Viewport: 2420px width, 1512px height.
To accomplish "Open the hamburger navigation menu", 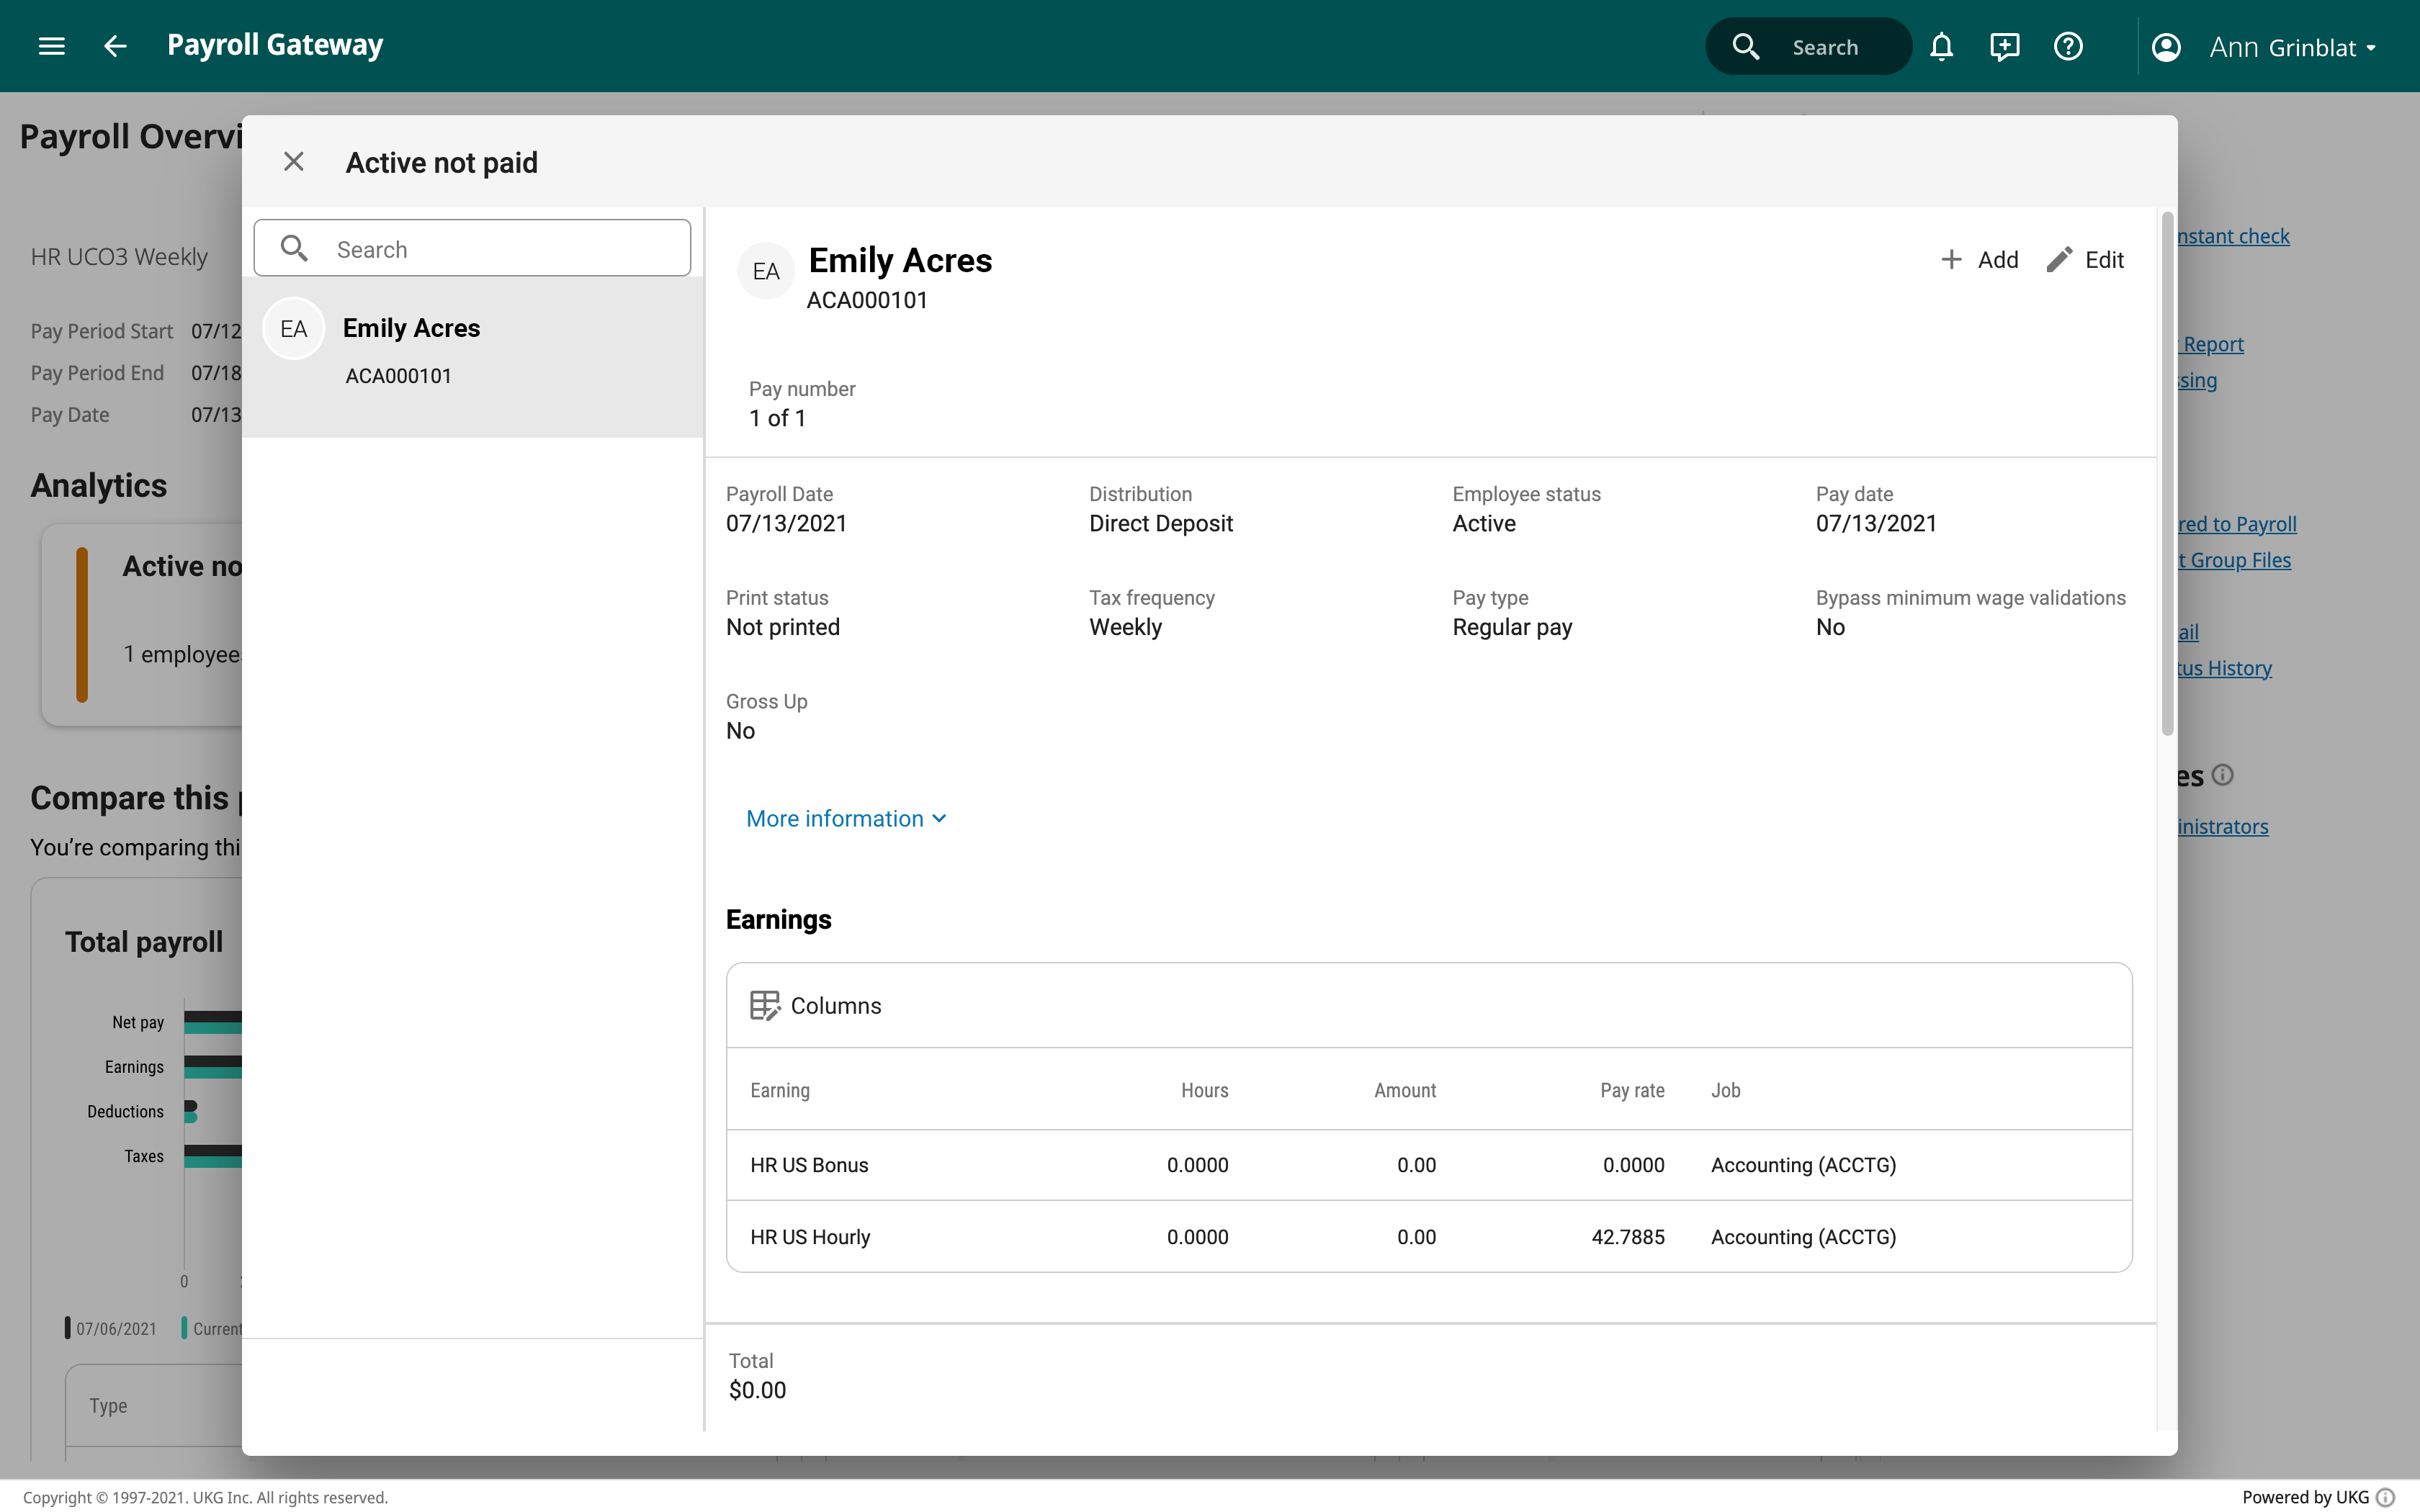I will [x=50, y=46].
